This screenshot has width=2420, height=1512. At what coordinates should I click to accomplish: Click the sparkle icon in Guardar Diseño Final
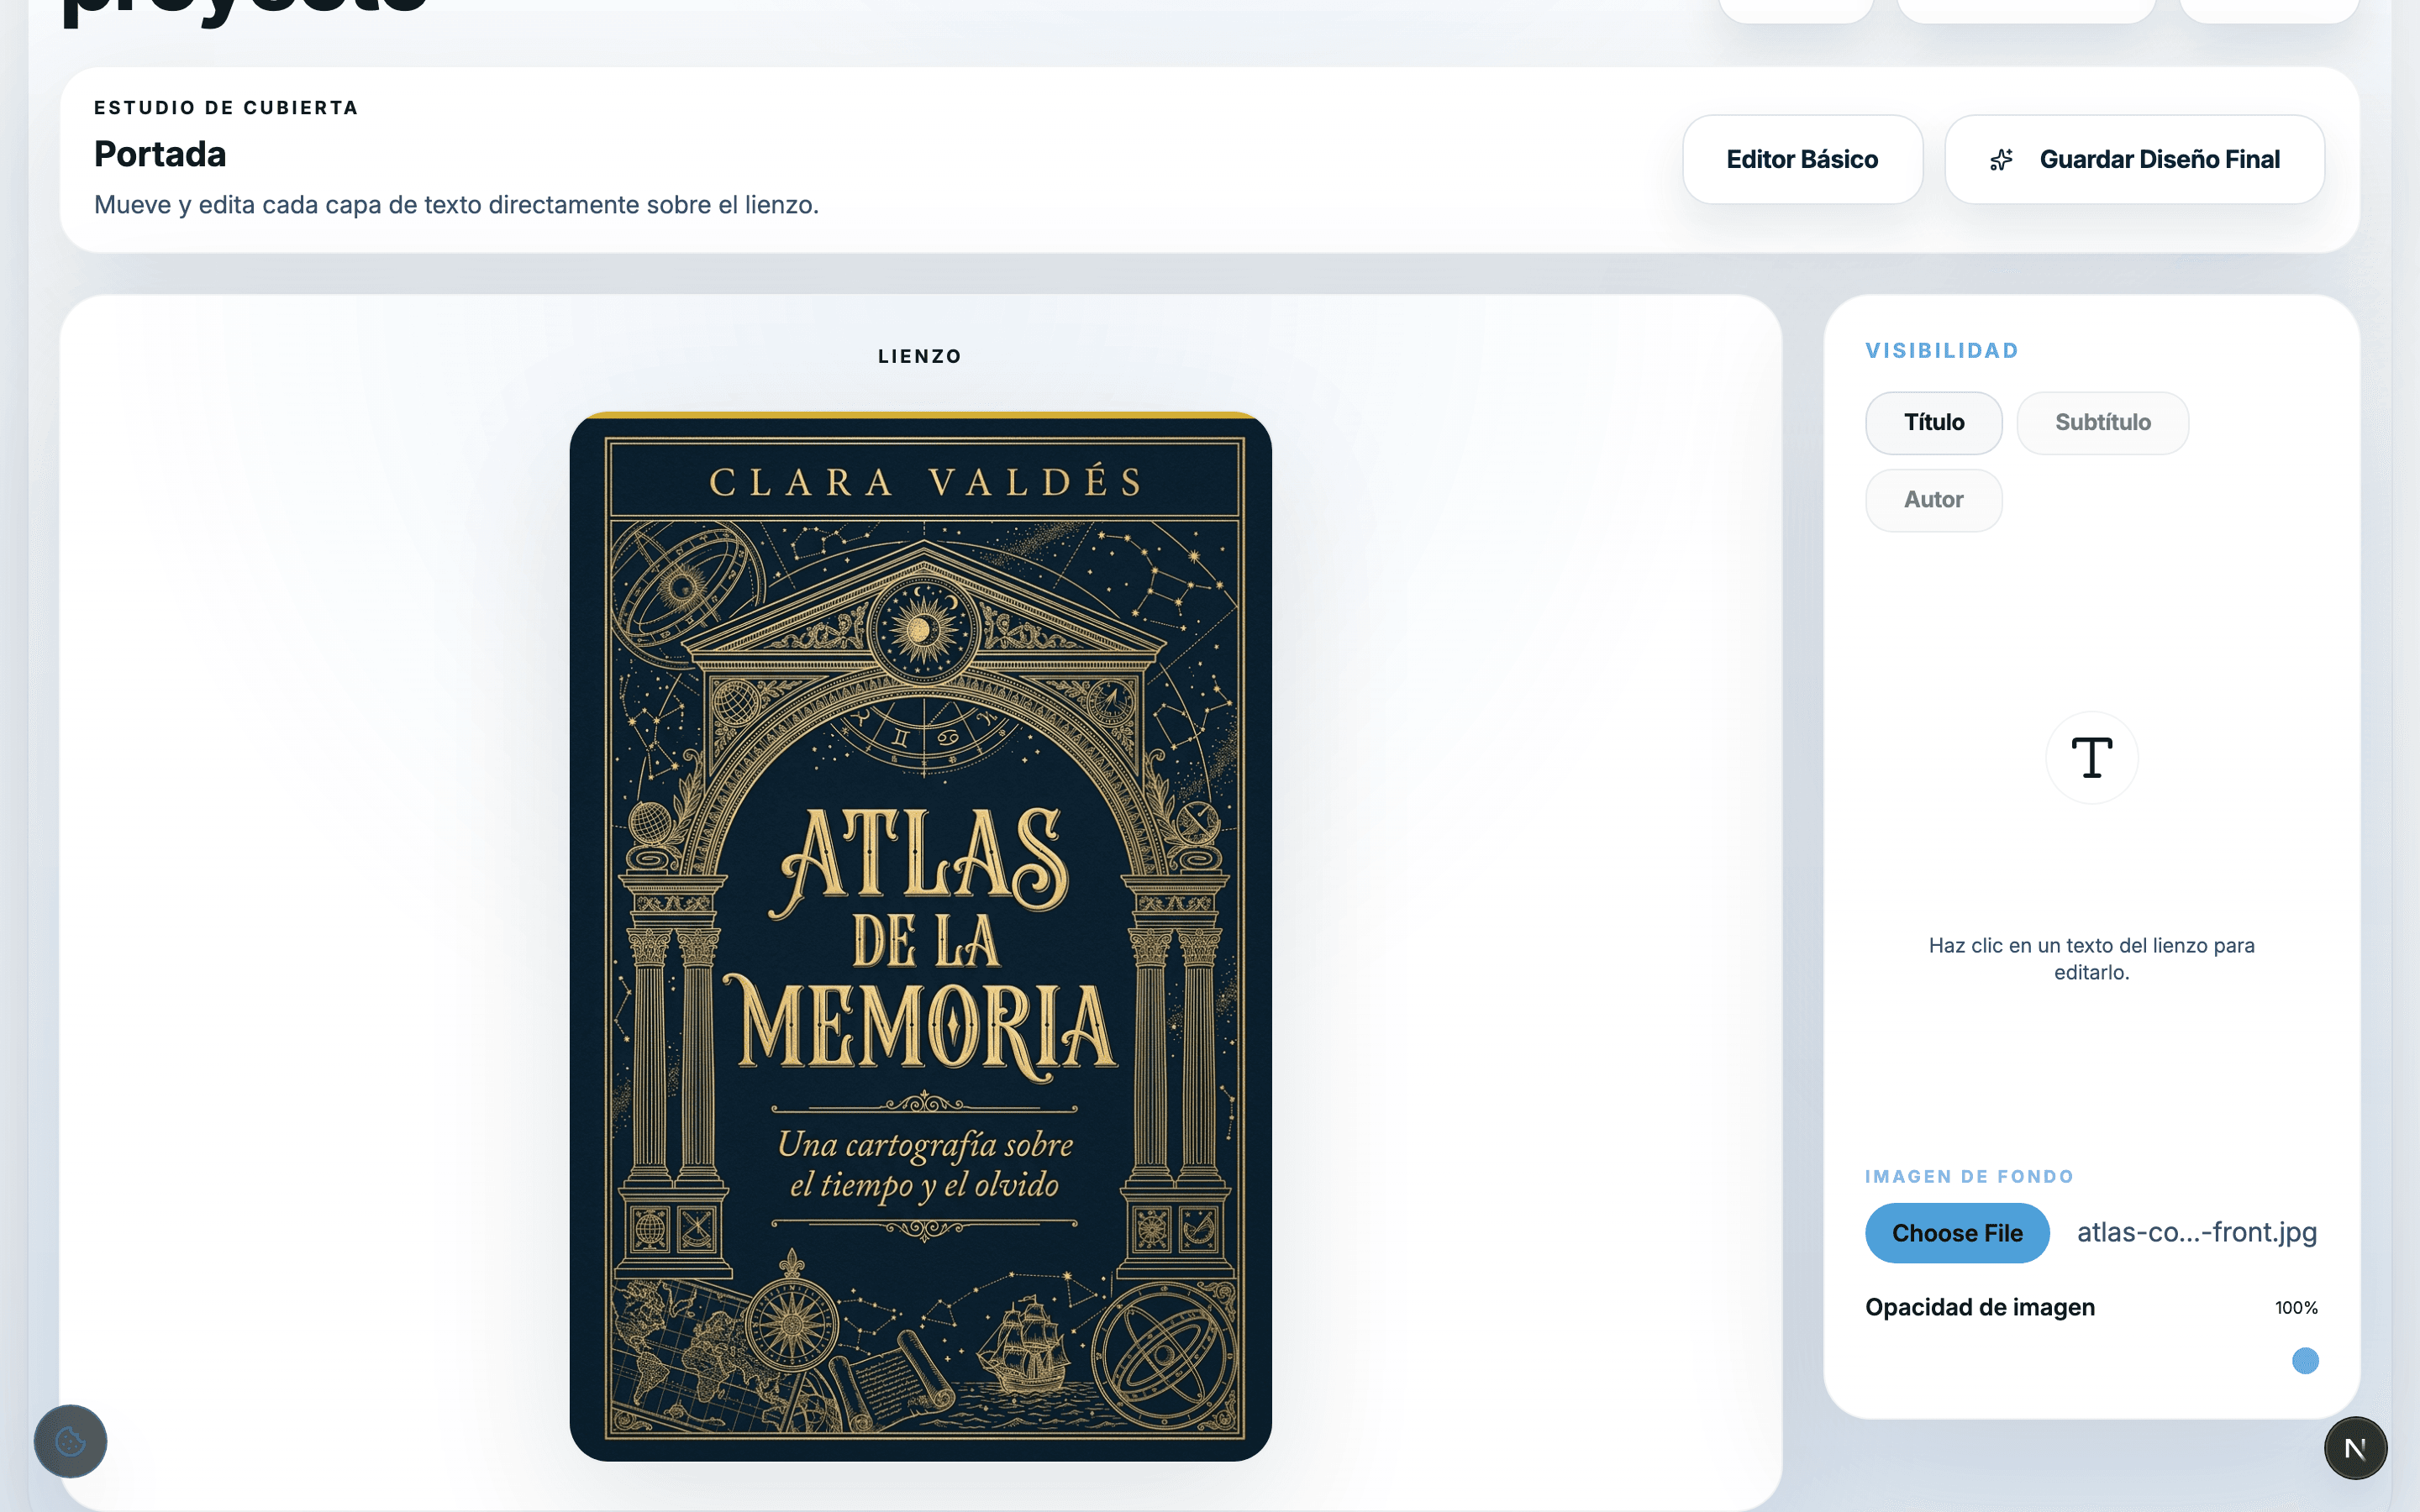2001,160
